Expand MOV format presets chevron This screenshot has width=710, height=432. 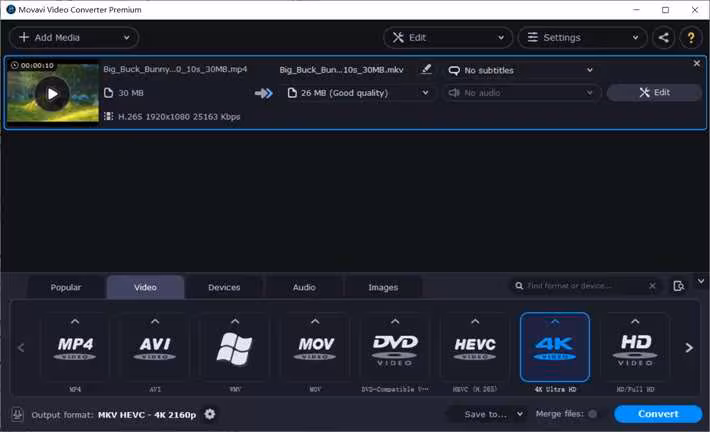click(x=315, y=322)
